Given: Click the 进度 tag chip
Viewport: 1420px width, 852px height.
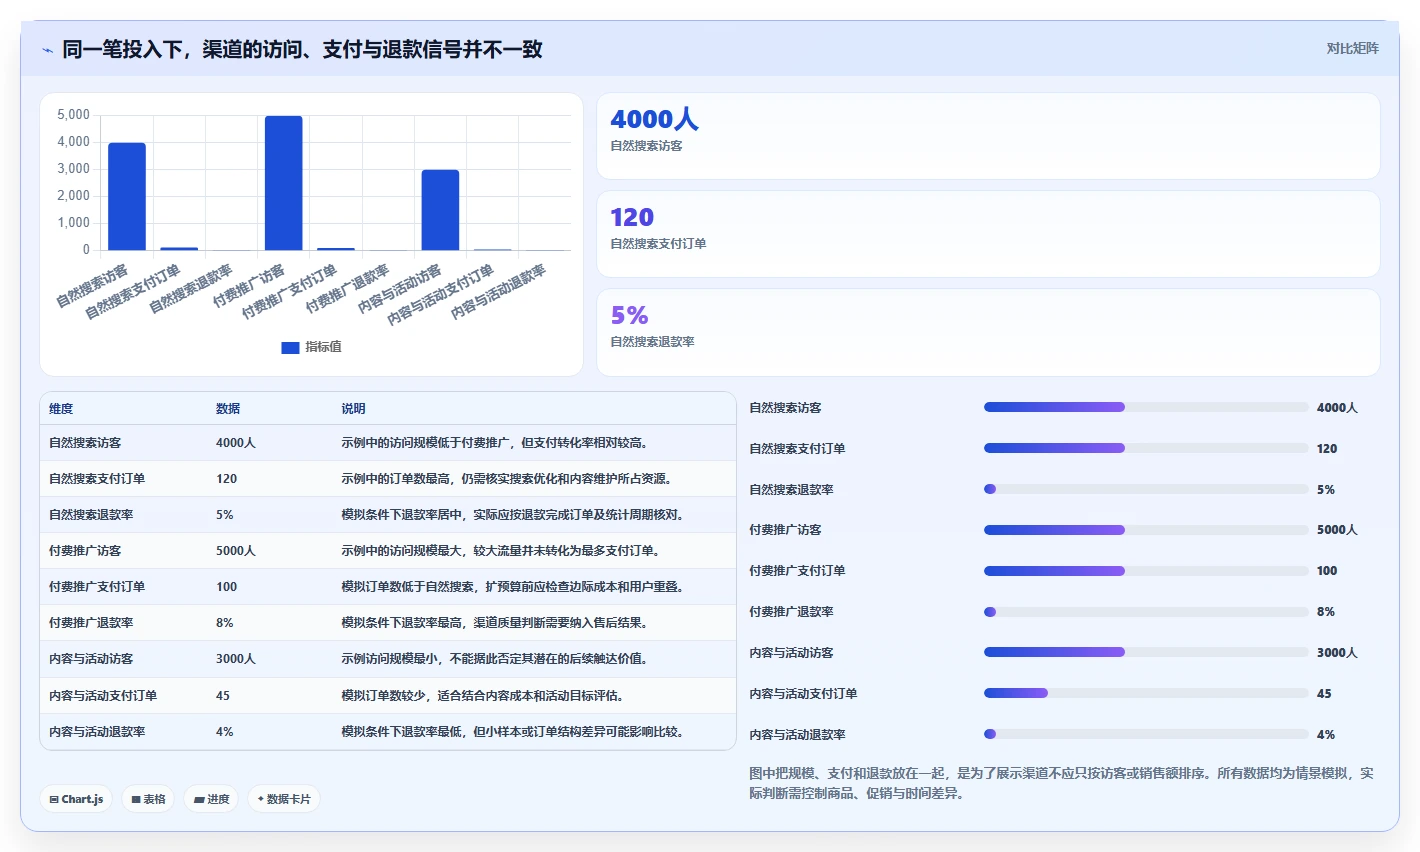Looking at the screenshot, I should point(211,799).
